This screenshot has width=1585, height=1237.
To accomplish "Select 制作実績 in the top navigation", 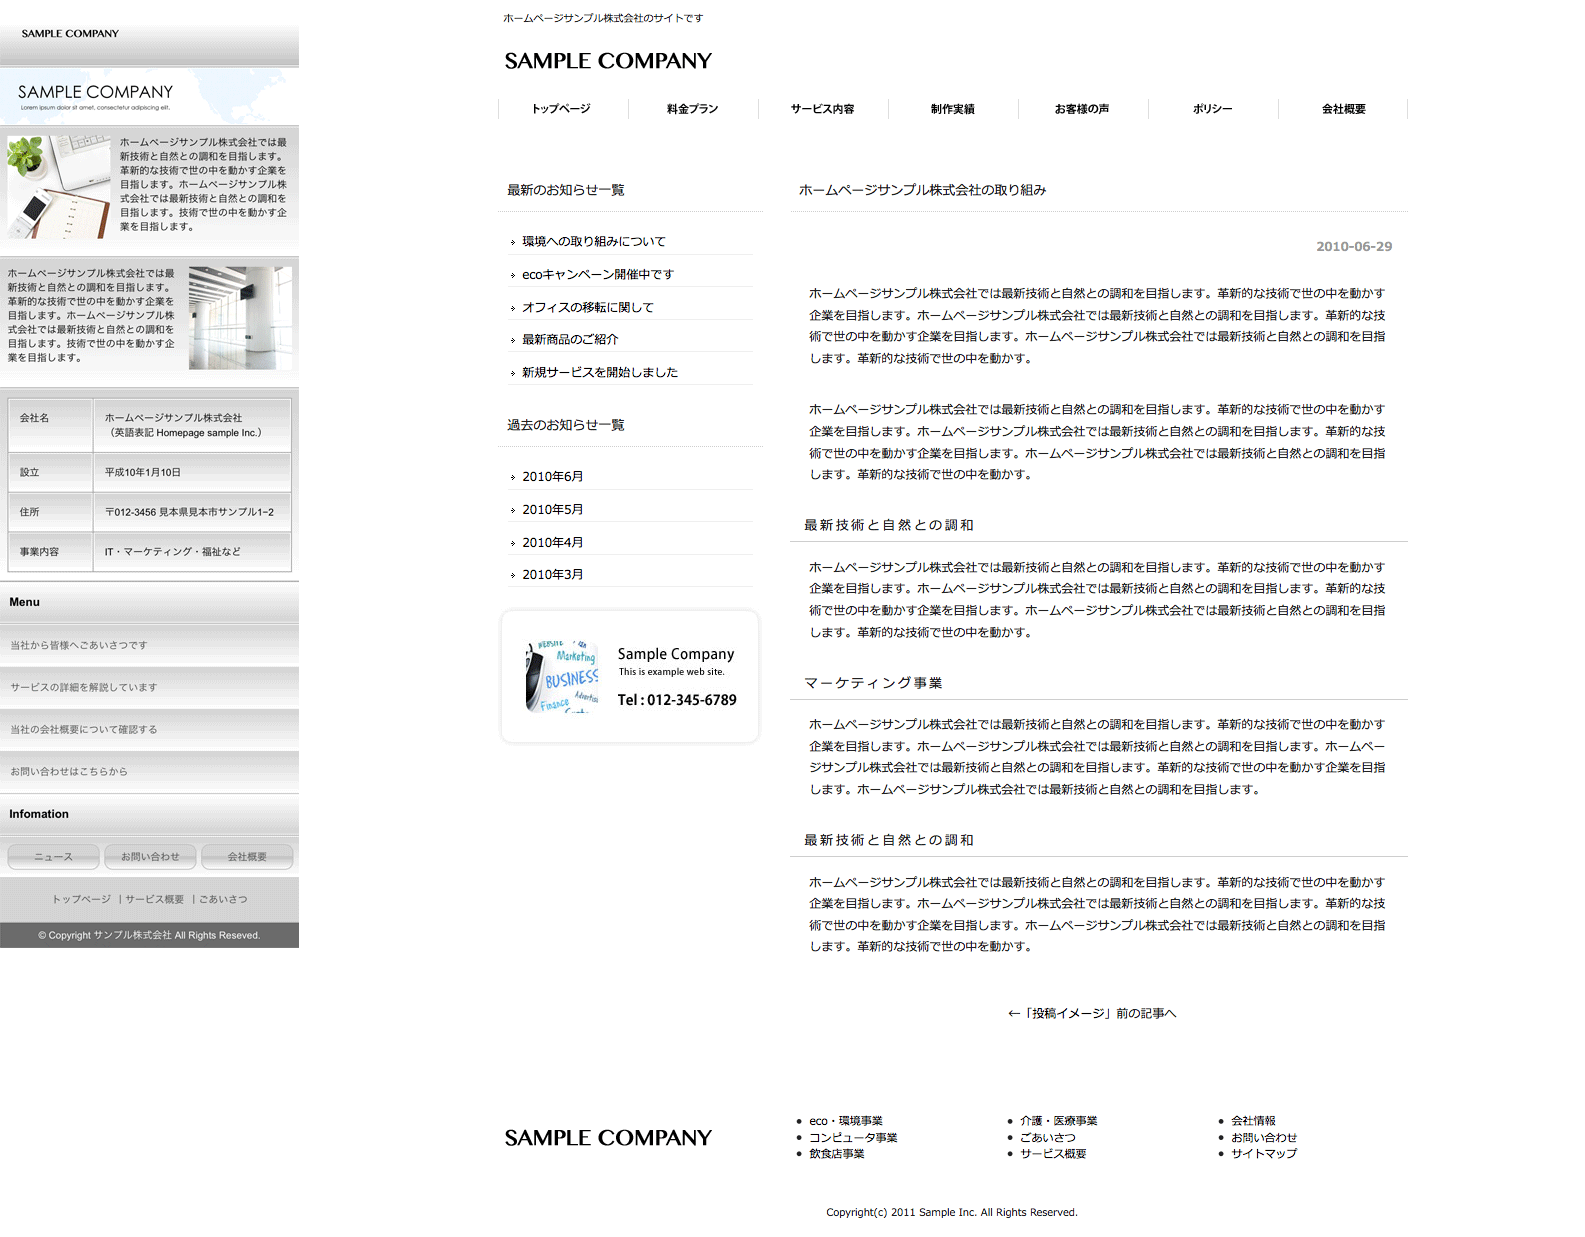I will [x=952, y=109].
